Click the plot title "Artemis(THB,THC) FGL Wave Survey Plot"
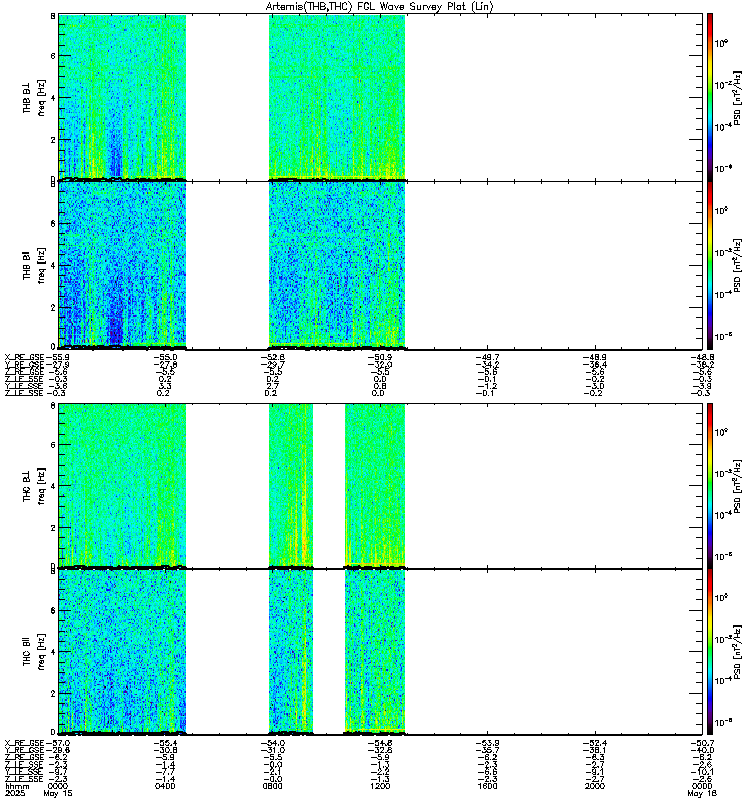 coord(380,7)
